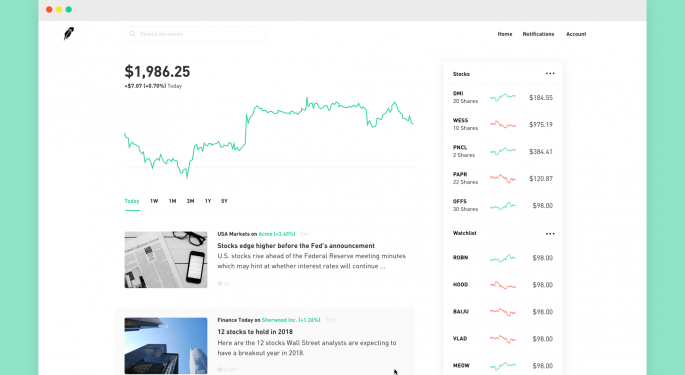Screen dimensions: 685x375
Task: Click the WESS red sparkline chart
Action: click(503, 125)
